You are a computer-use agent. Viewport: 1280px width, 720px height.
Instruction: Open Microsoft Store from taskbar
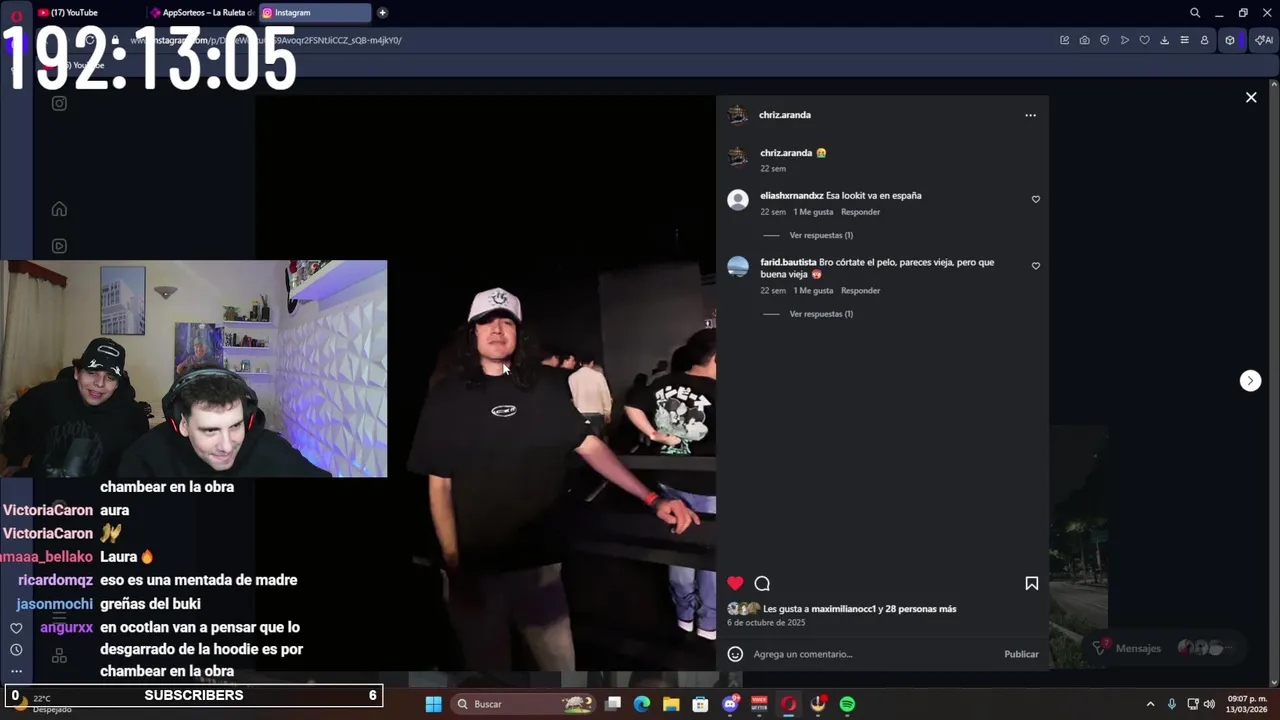coord(700,704)
